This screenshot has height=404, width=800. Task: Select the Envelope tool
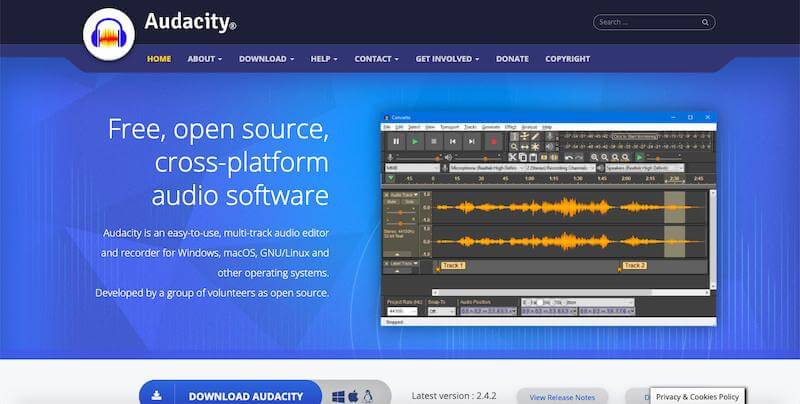pos(524,136)
